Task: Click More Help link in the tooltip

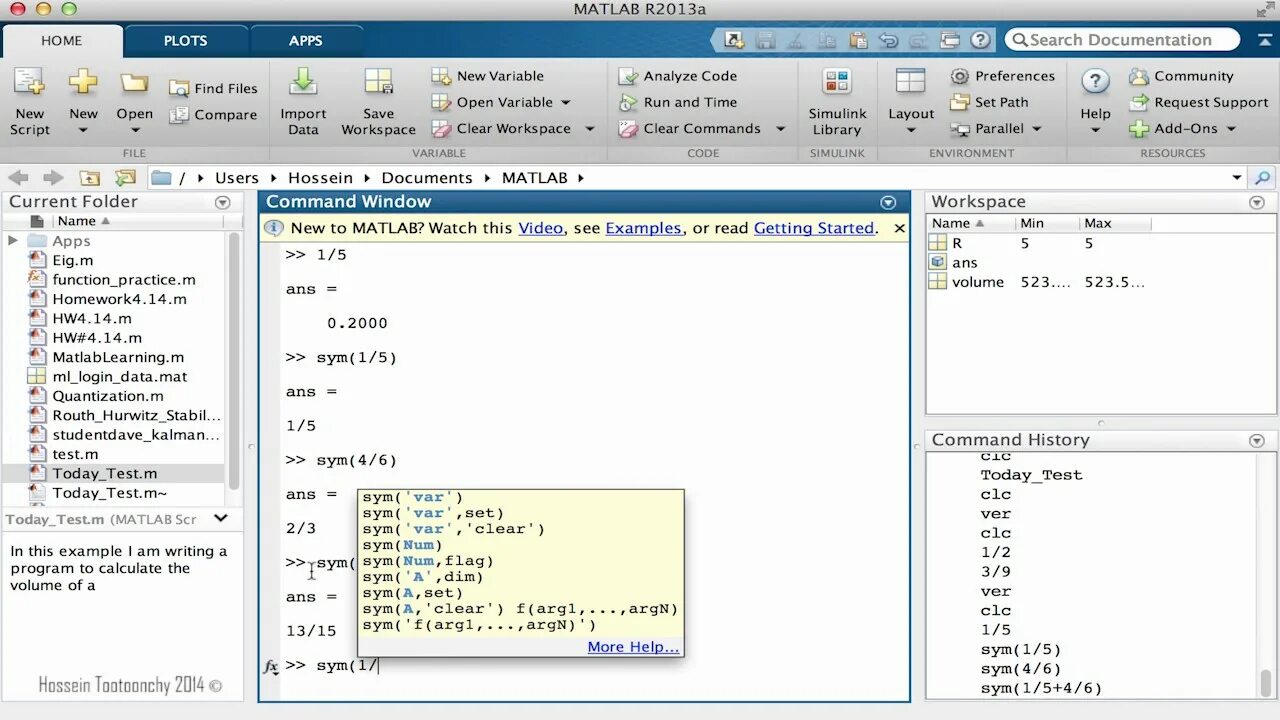Action: (x=633, y=647)
